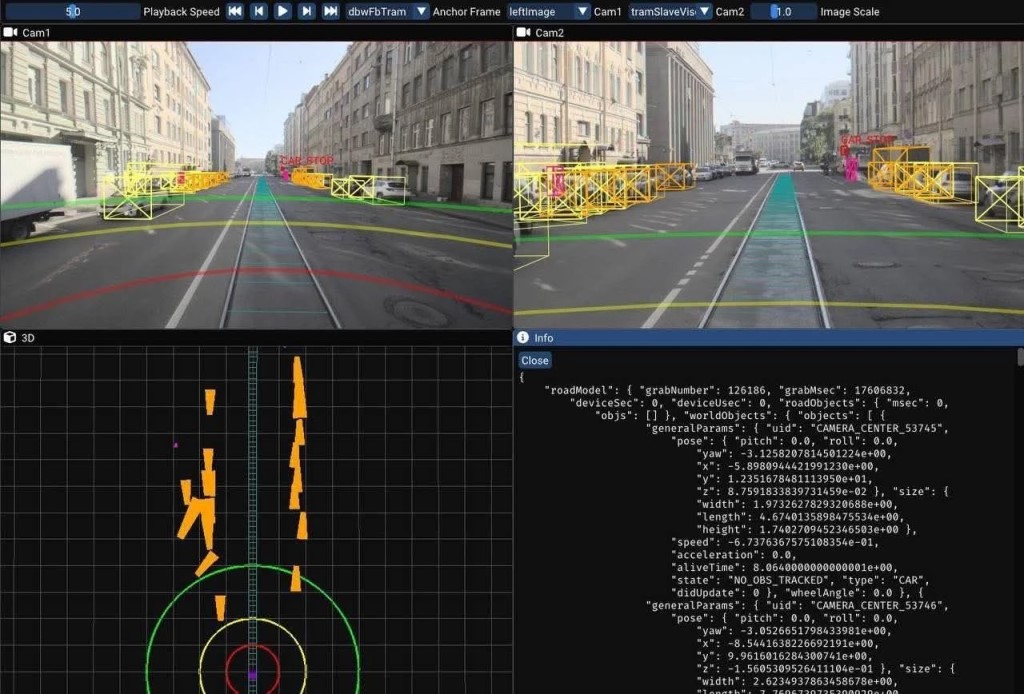Click the Playback Speed label

[181, 12]
